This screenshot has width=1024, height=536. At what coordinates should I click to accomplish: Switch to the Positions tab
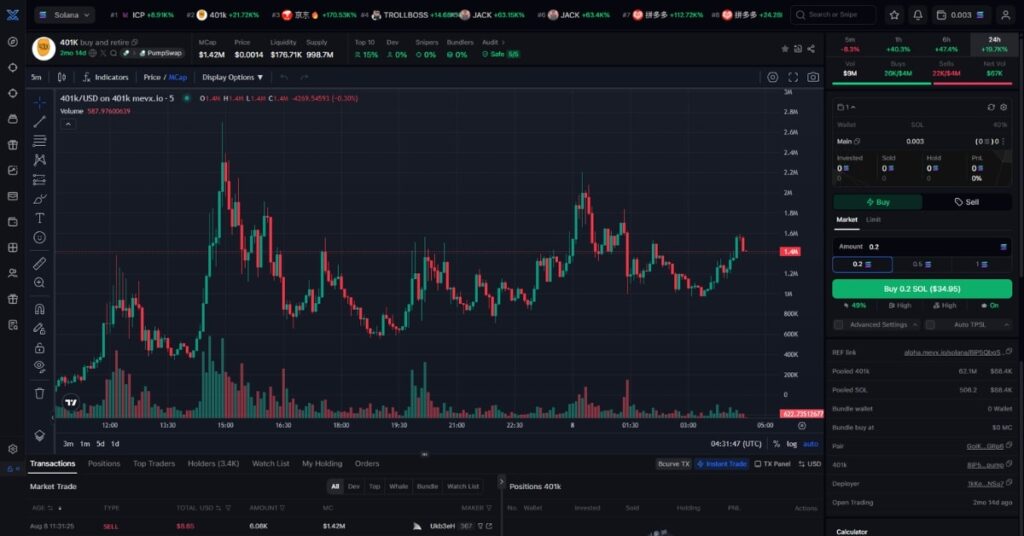coord(104,464)
